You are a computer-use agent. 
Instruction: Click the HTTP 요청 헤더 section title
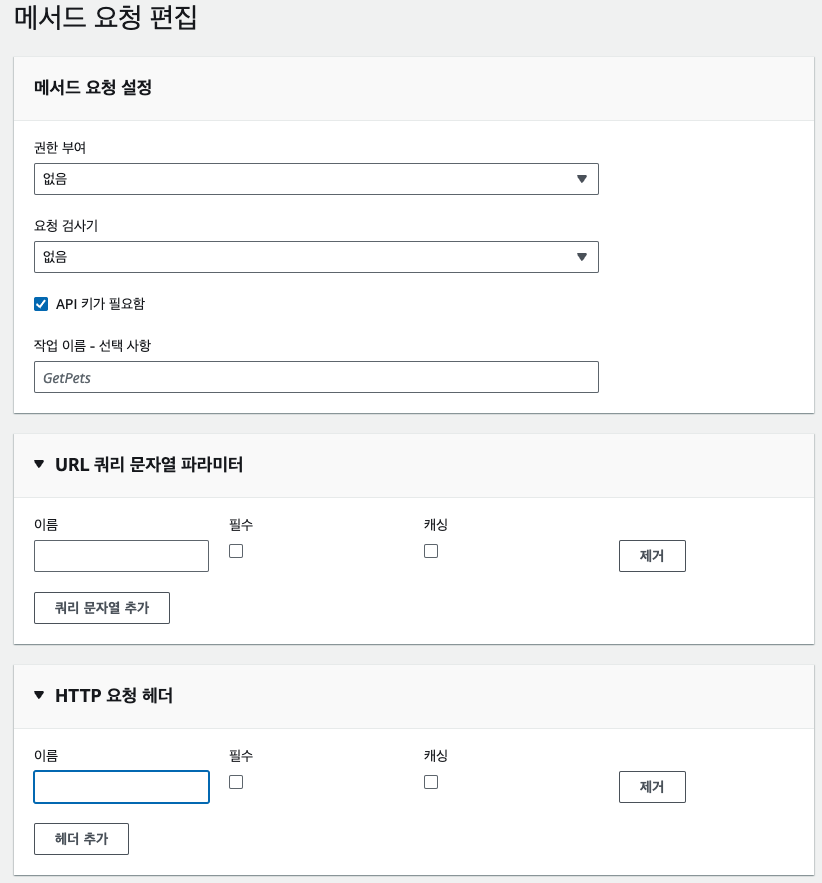114,695
